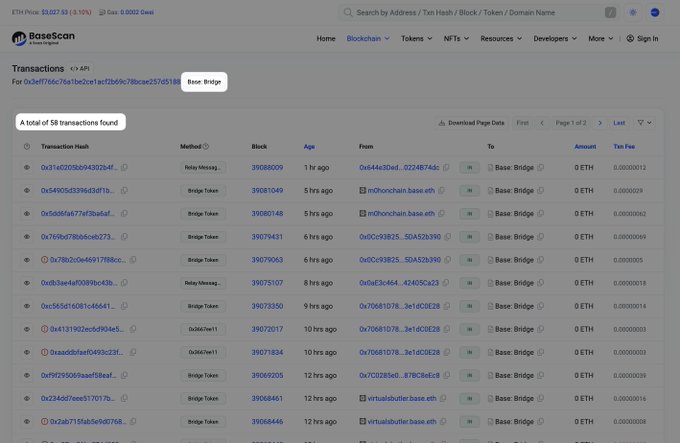Click Download Page Data button
Image resolution: width=680 pixels, height=443 pixels.
470,122
